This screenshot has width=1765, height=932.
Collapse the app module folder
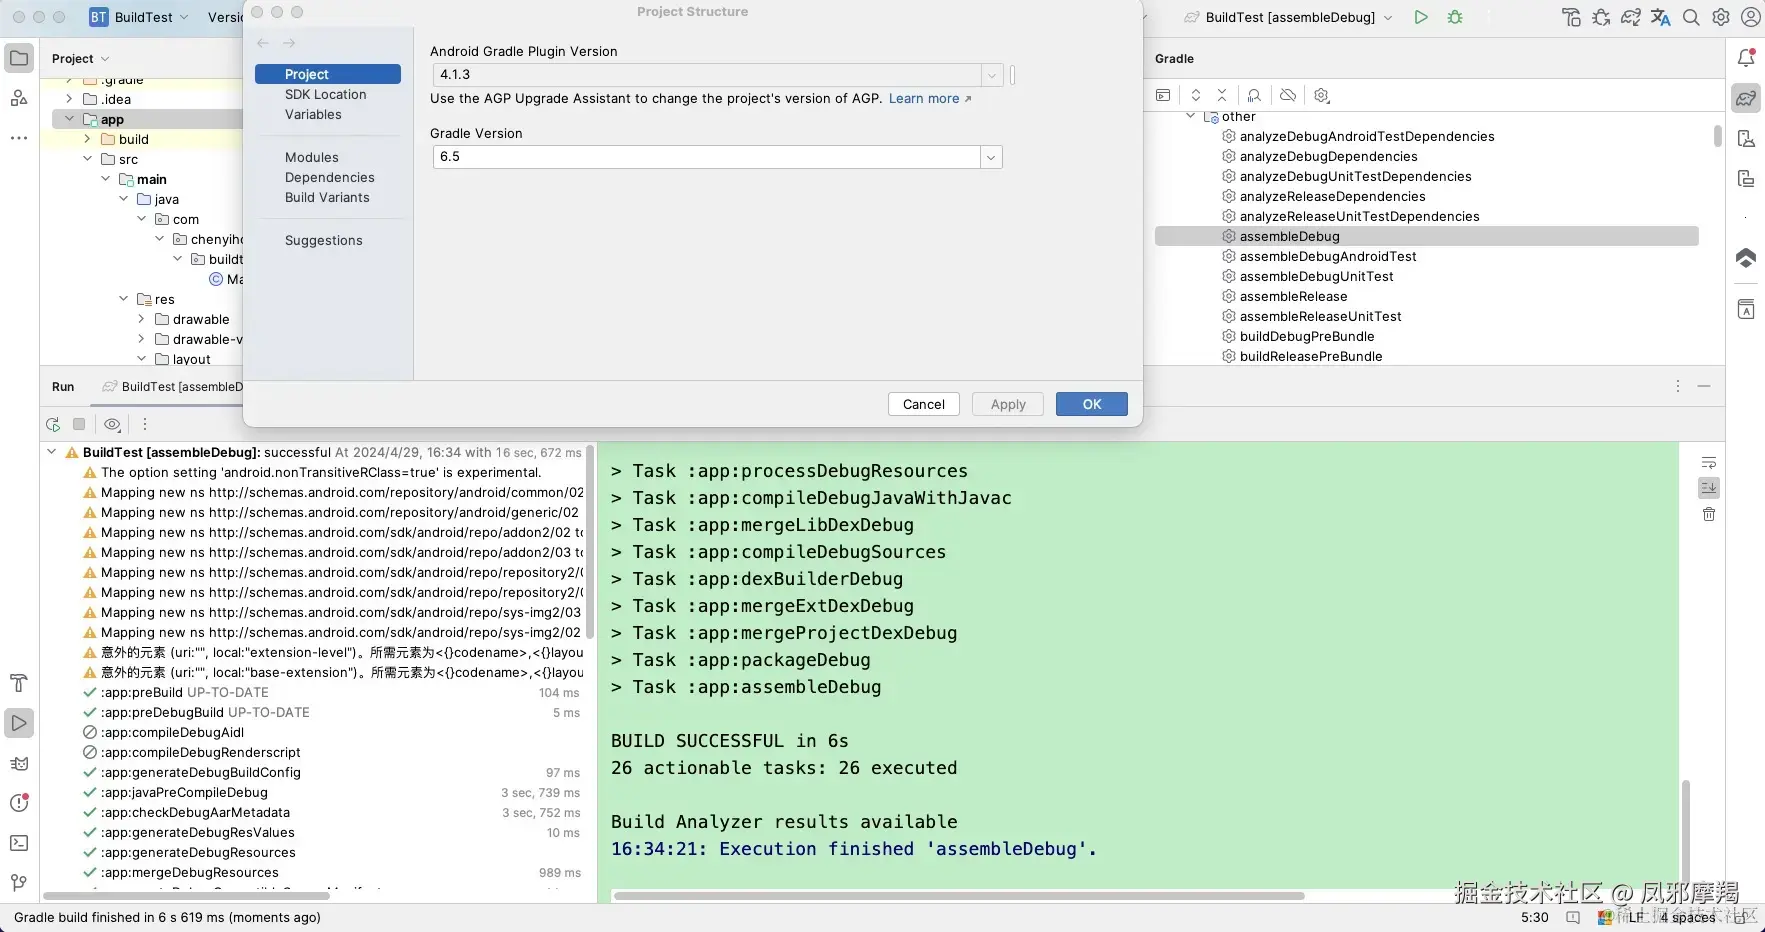(69, 119)
